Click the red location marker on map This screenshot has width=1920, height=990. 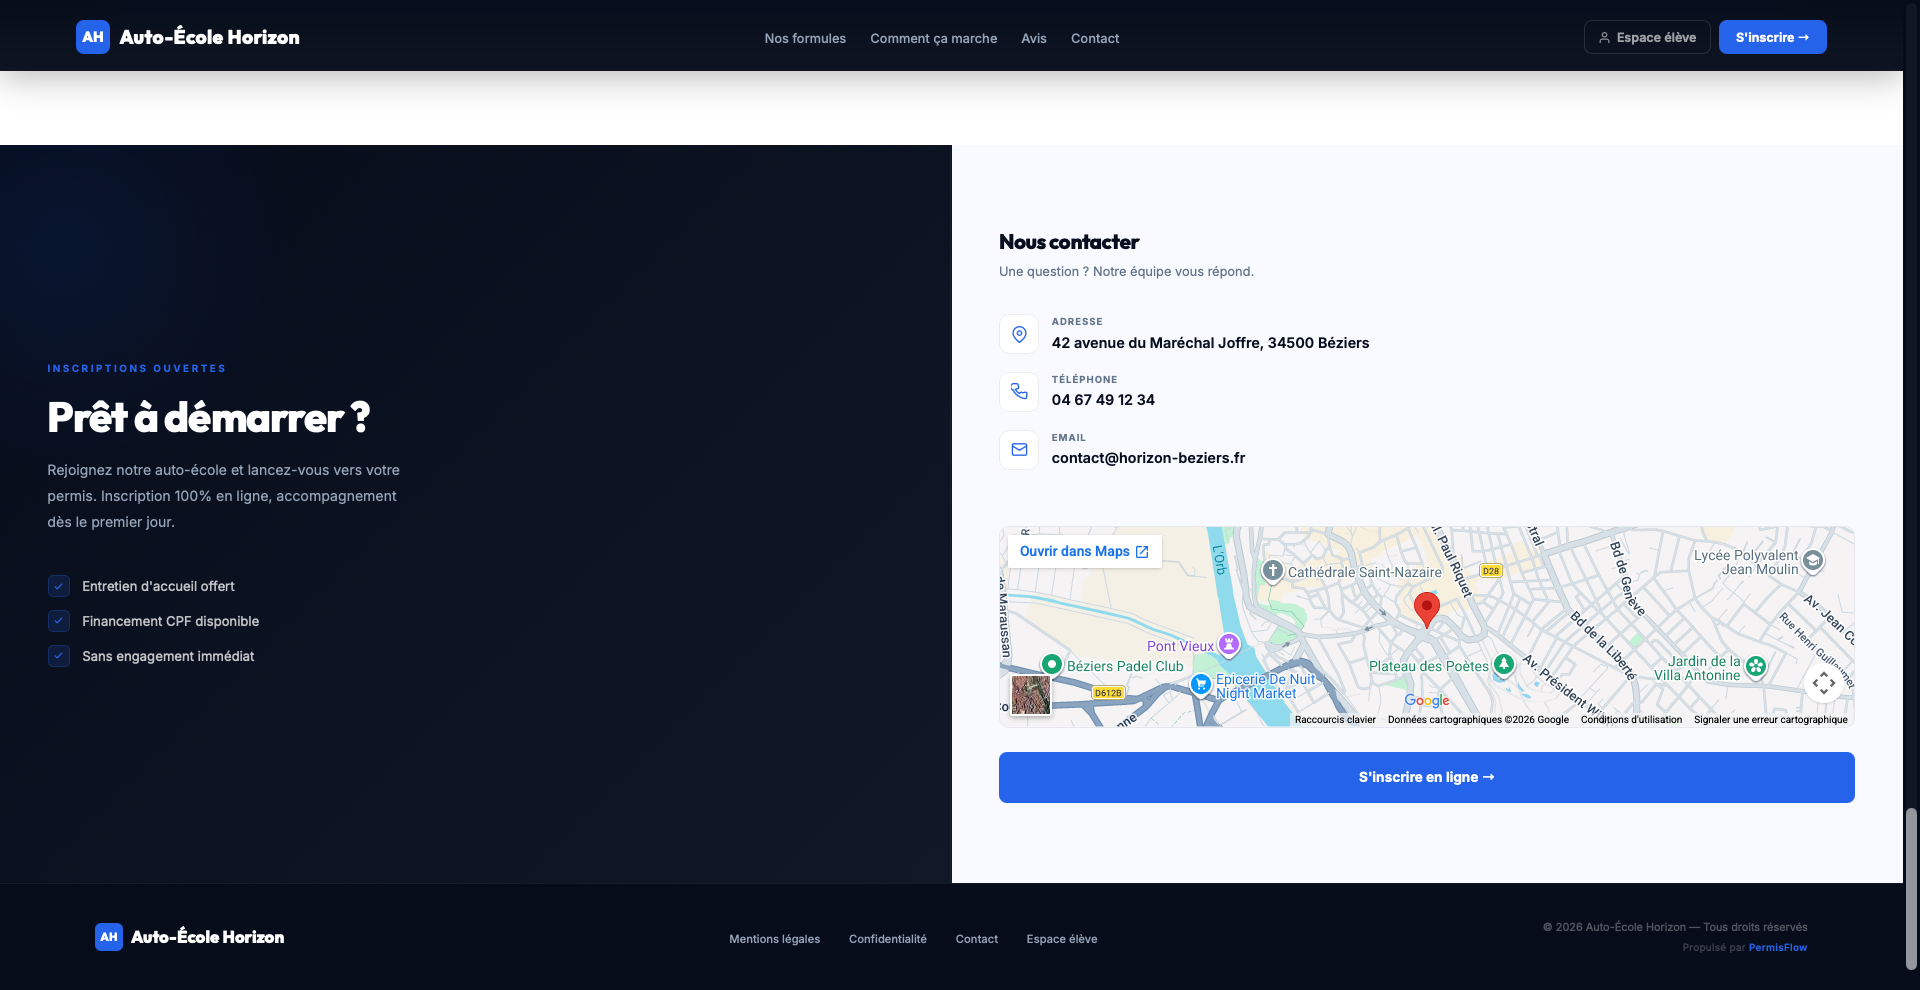click(x=1427, y=608)
